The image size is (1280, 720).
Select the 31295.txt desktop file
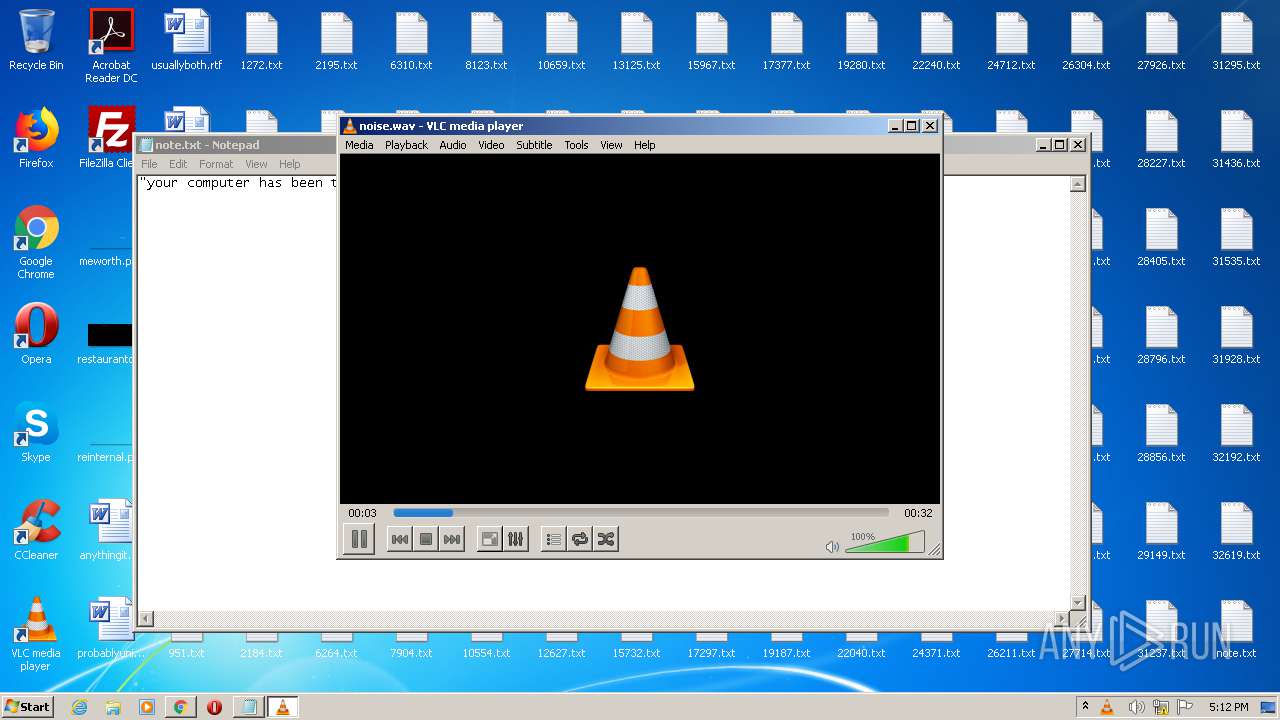tap(1236, 40)
